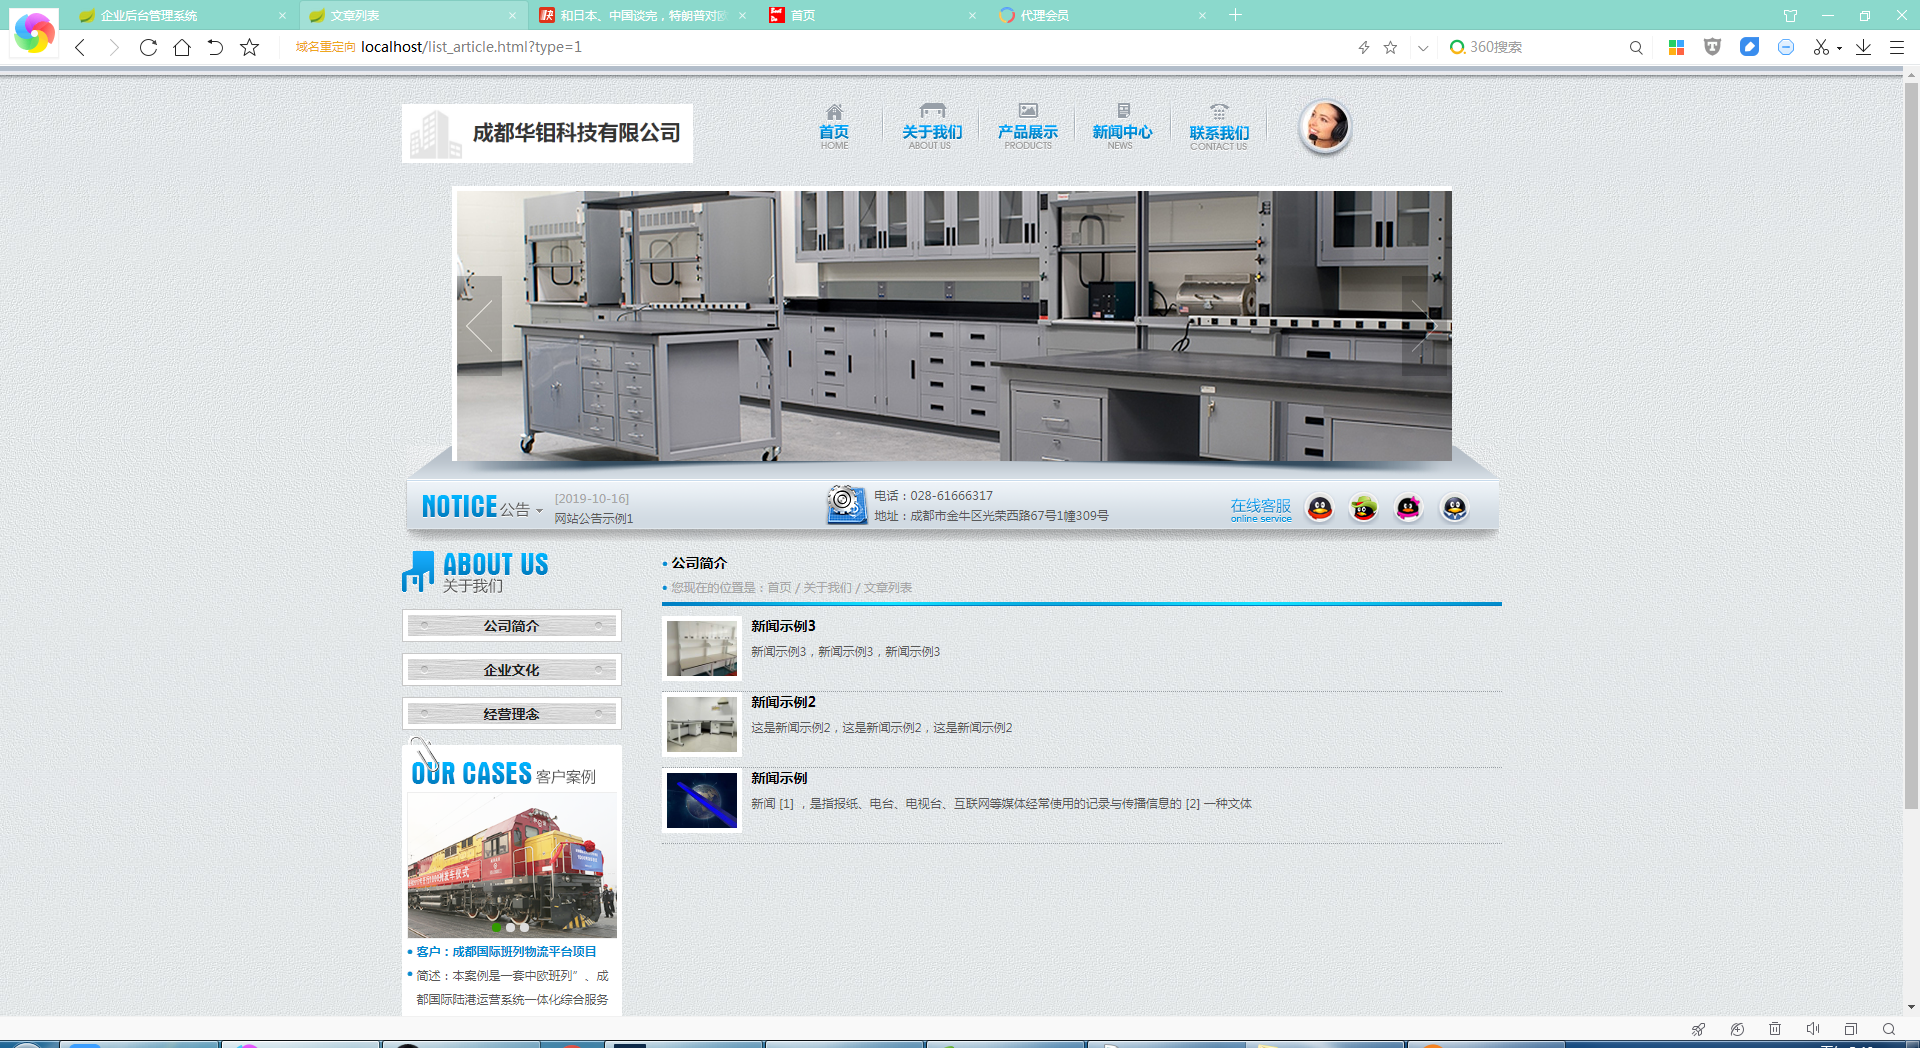1920x1048 pixels.
Task: Click the favorites star in address bar
Action: 1390,47
